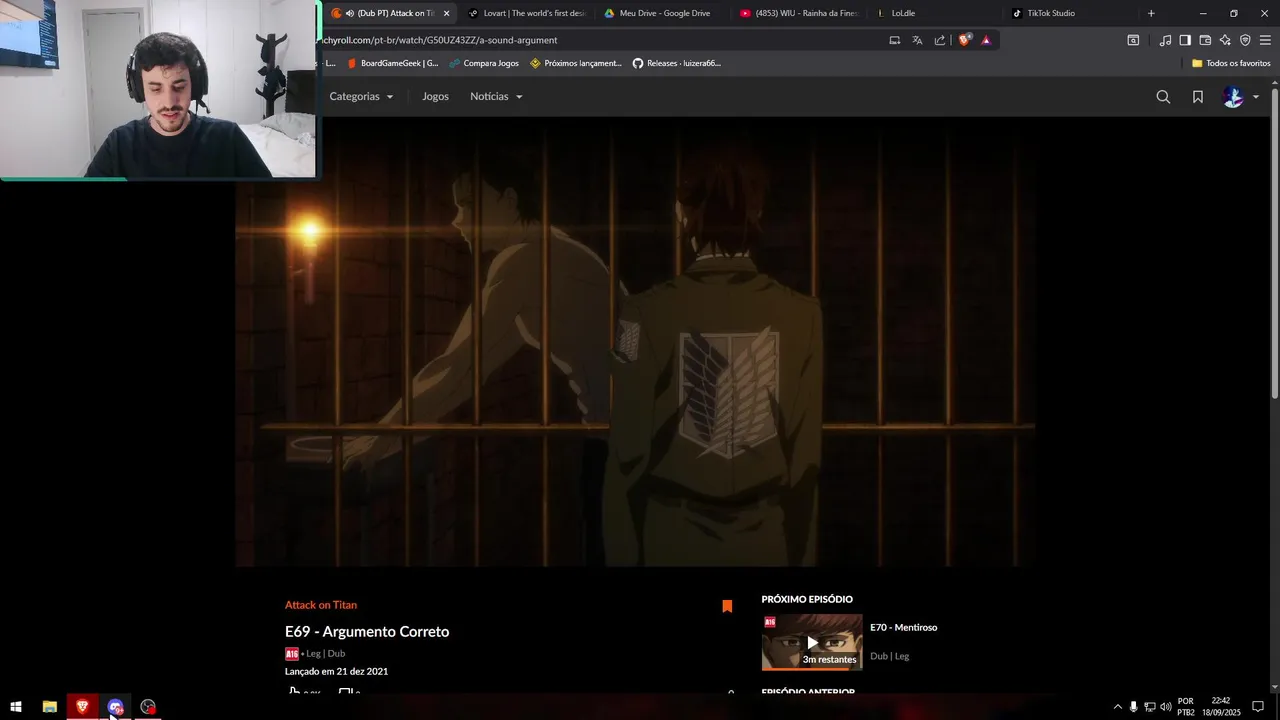This screenshot has height=720, width=1280.
Task: Play next episode thumbnail E70
Action: pyautogui.click(x=812, y=642)
